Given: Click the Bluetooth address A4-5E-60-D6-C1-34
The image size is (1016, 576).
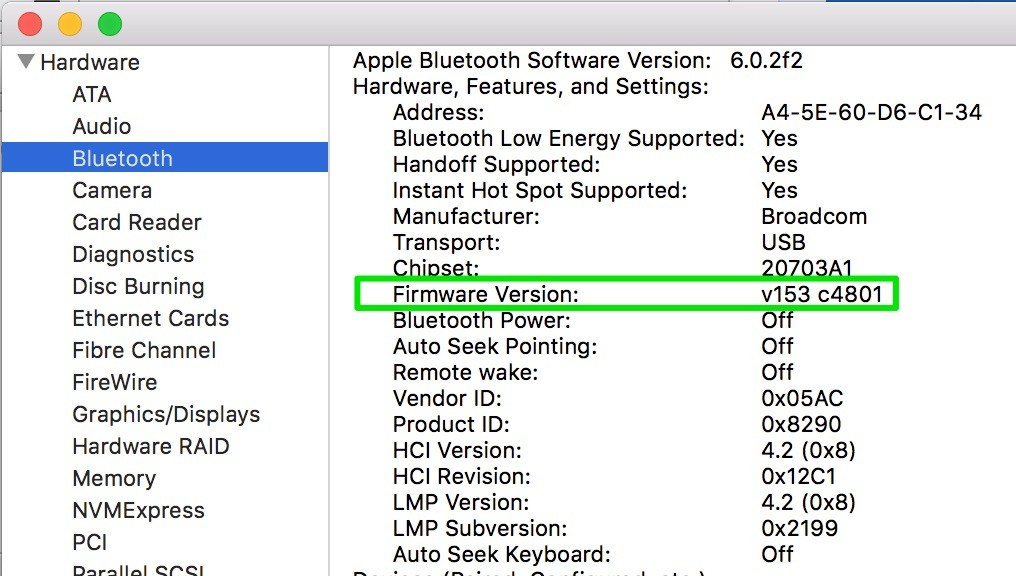Looking at the screenshot, I should pos(871,112).
